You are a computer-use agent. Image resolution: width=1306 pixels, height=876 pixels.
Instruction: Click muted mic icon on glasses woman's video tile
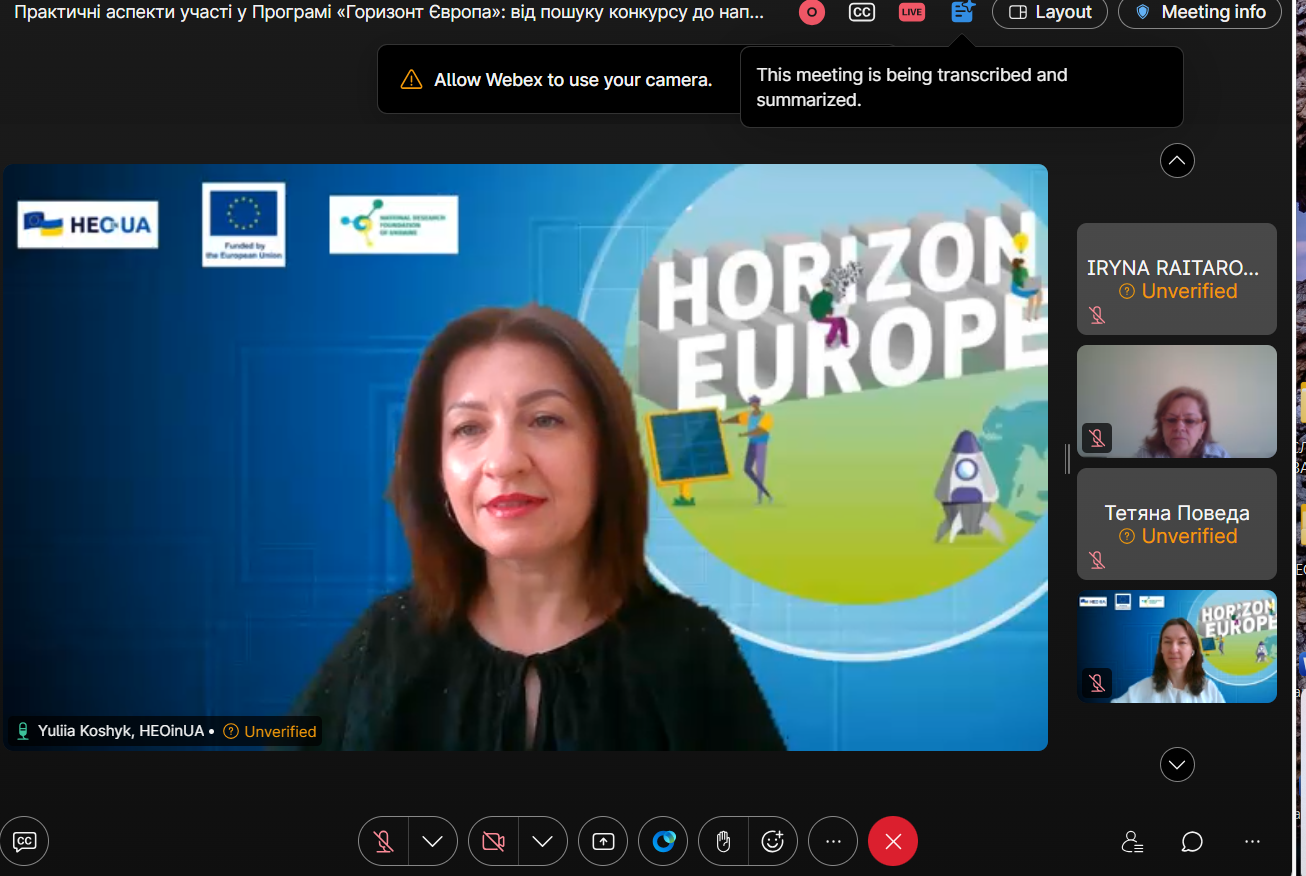[x=1097, y=438]
